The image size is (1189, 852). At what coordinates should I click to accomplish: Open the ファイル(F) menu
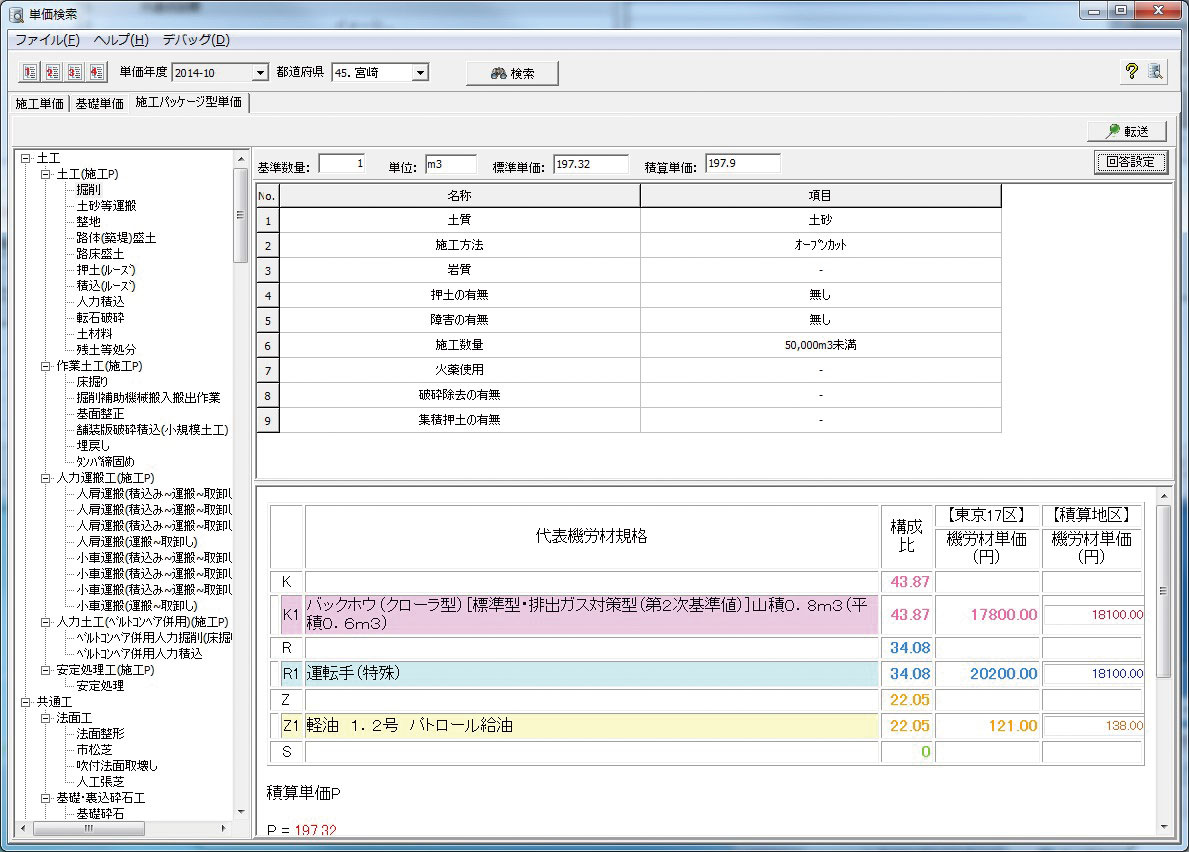coord(47,39)
